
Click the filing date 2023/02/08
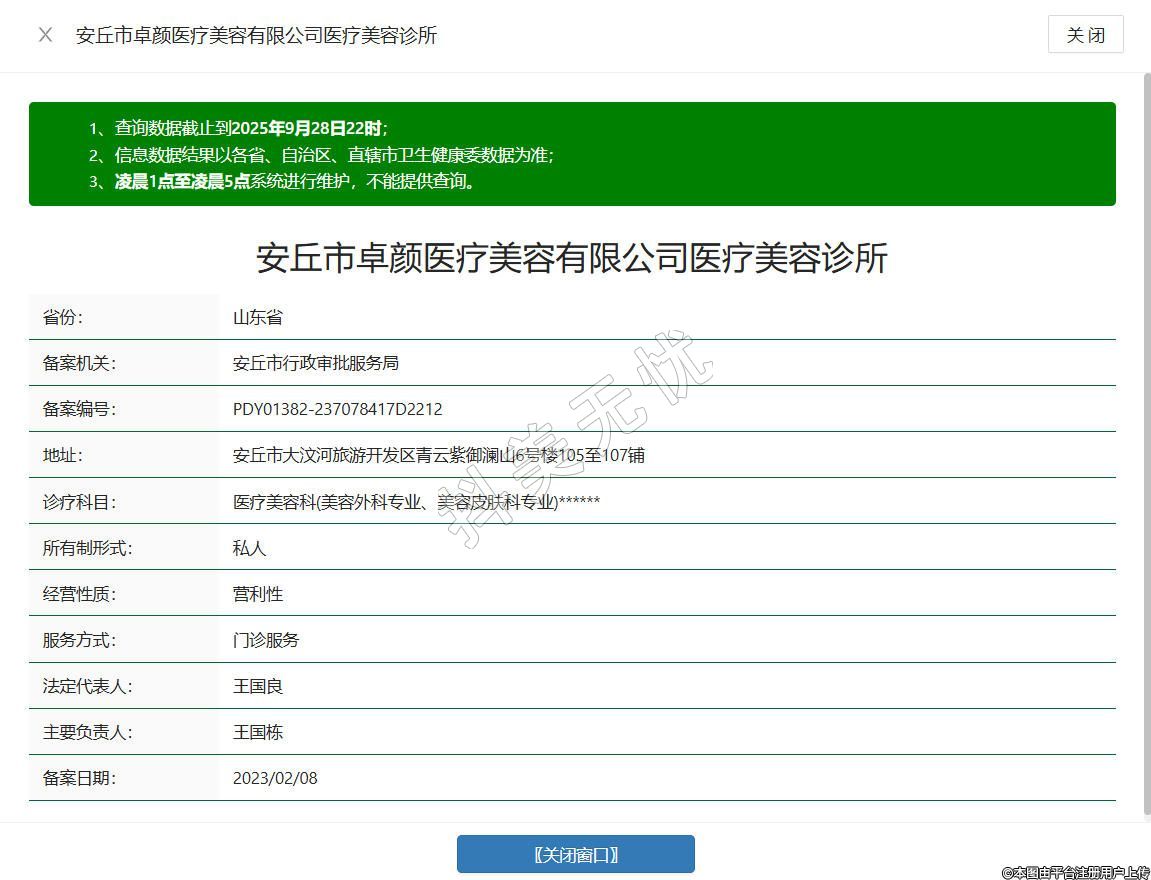pos(275,778)
